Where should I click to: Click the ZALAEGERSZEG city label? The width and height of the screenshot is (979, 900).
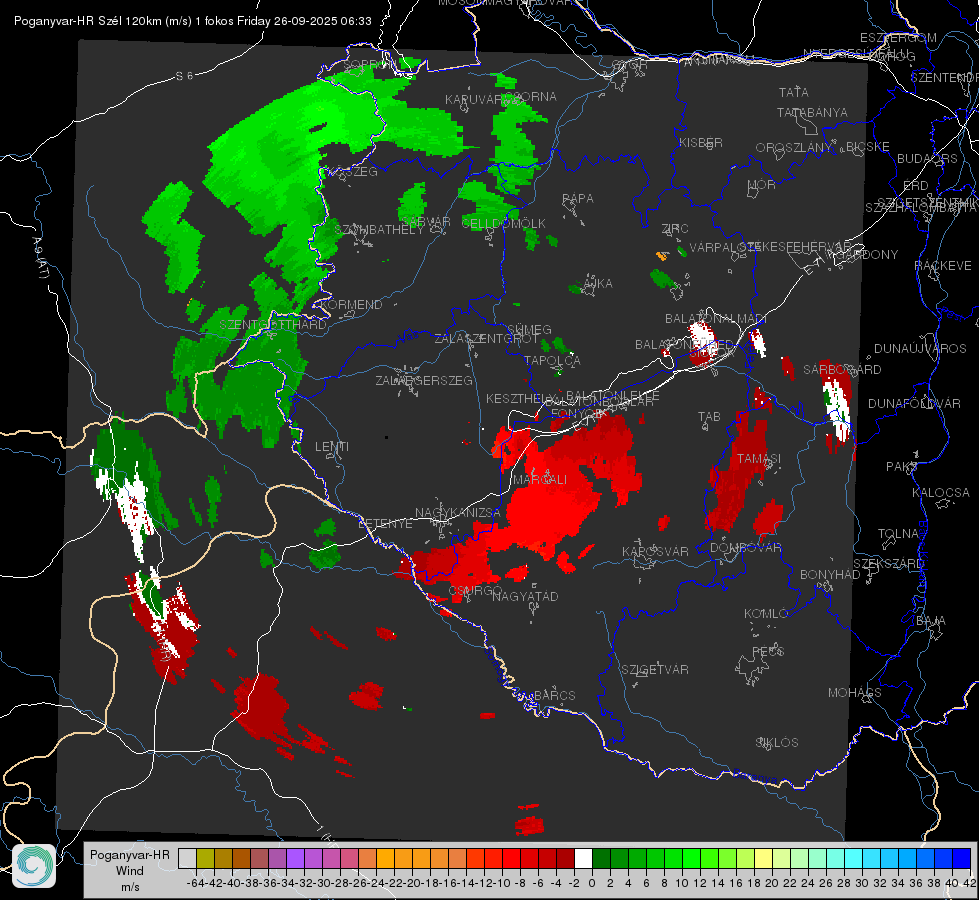[423, 380]
